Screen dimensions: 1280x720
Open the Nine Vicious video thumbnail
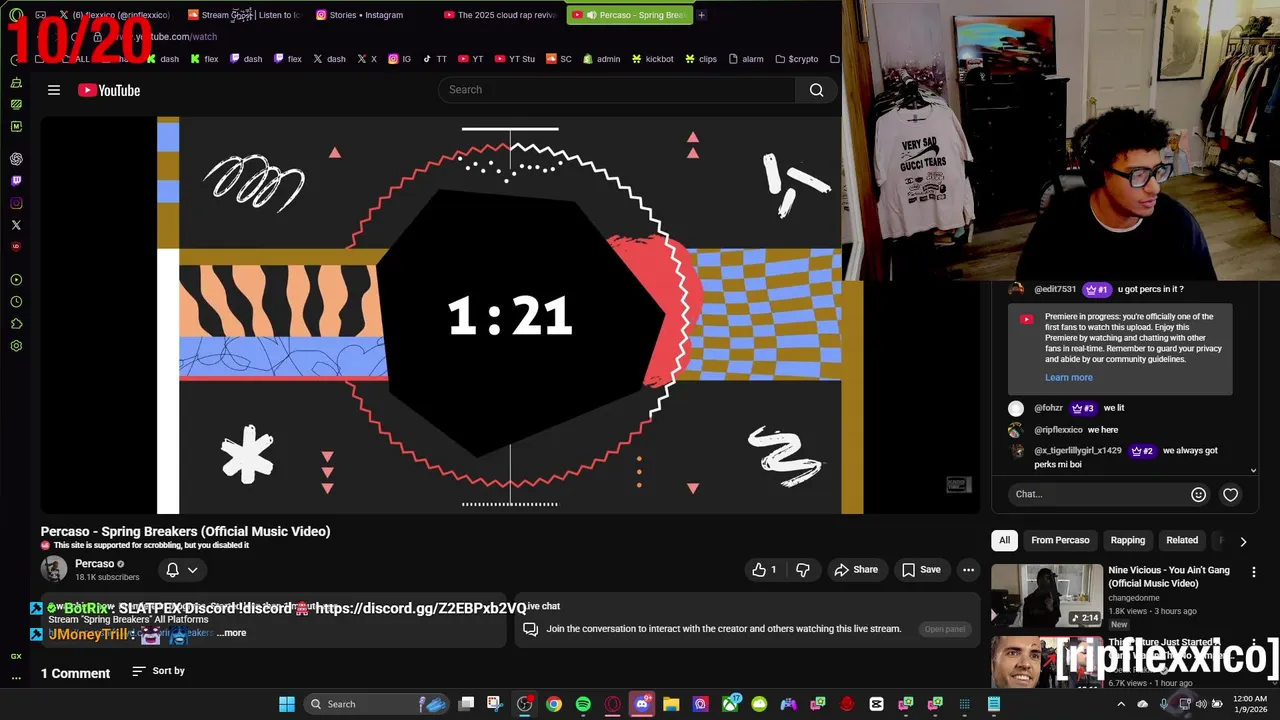tap(1046, 596)
